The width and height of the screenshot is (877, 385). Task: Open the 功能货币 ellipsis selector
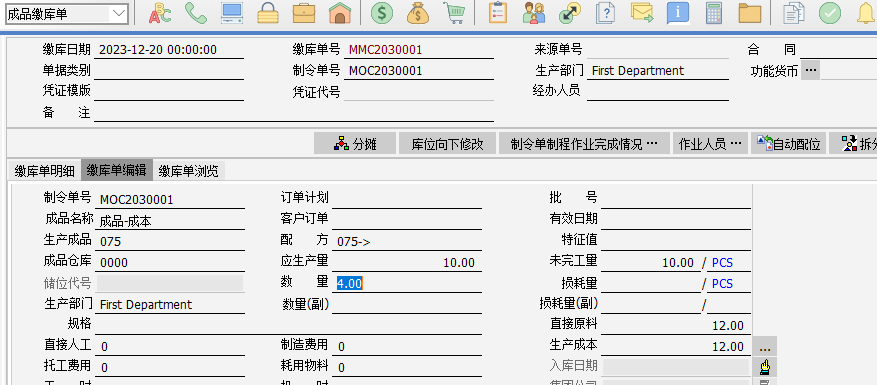[x=811, y=71]
